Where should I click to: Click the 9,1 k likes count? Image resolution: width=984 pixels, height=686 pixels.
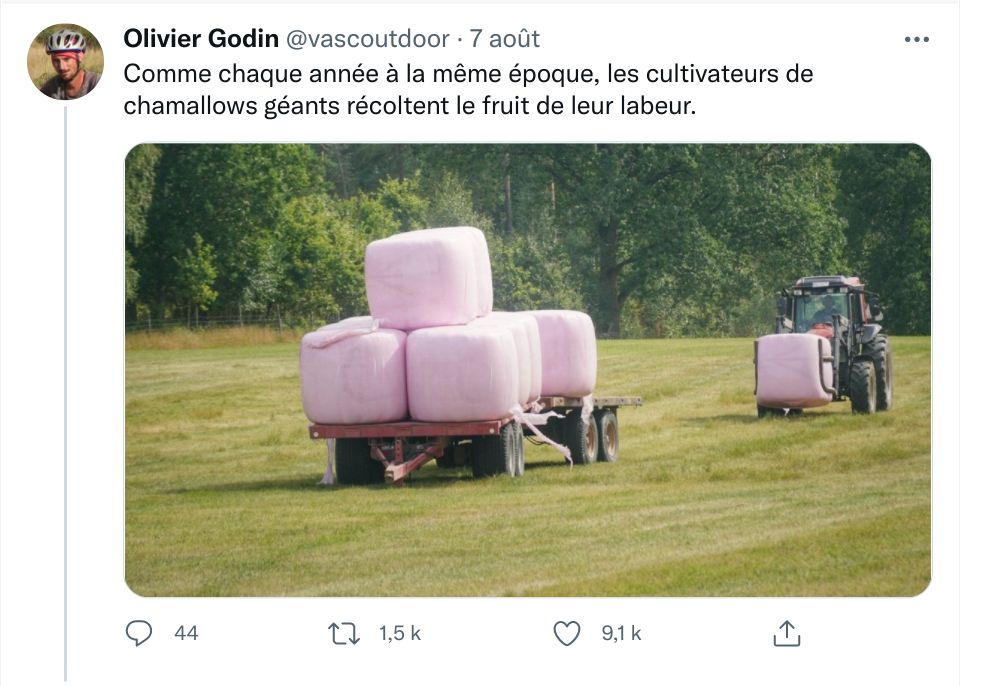[621, 633]
